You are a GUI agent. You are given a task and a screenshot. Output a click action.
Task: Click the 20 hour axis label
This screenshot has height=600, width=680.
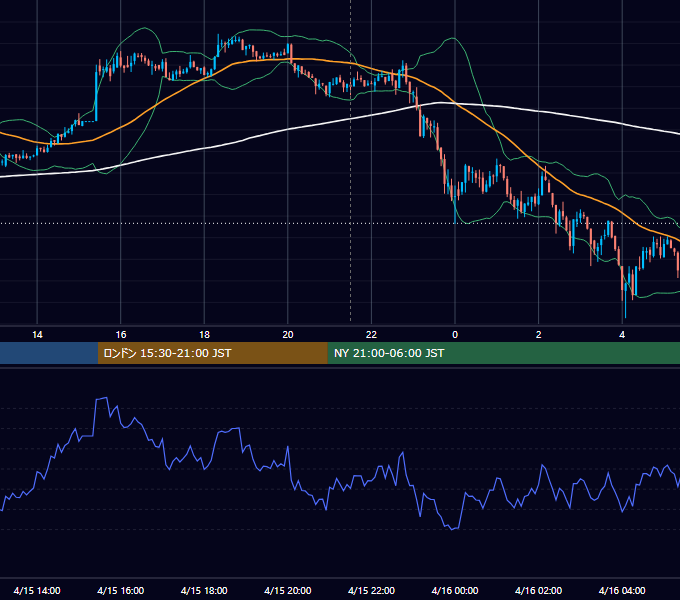pyautogui.click(x=288, y=335)
